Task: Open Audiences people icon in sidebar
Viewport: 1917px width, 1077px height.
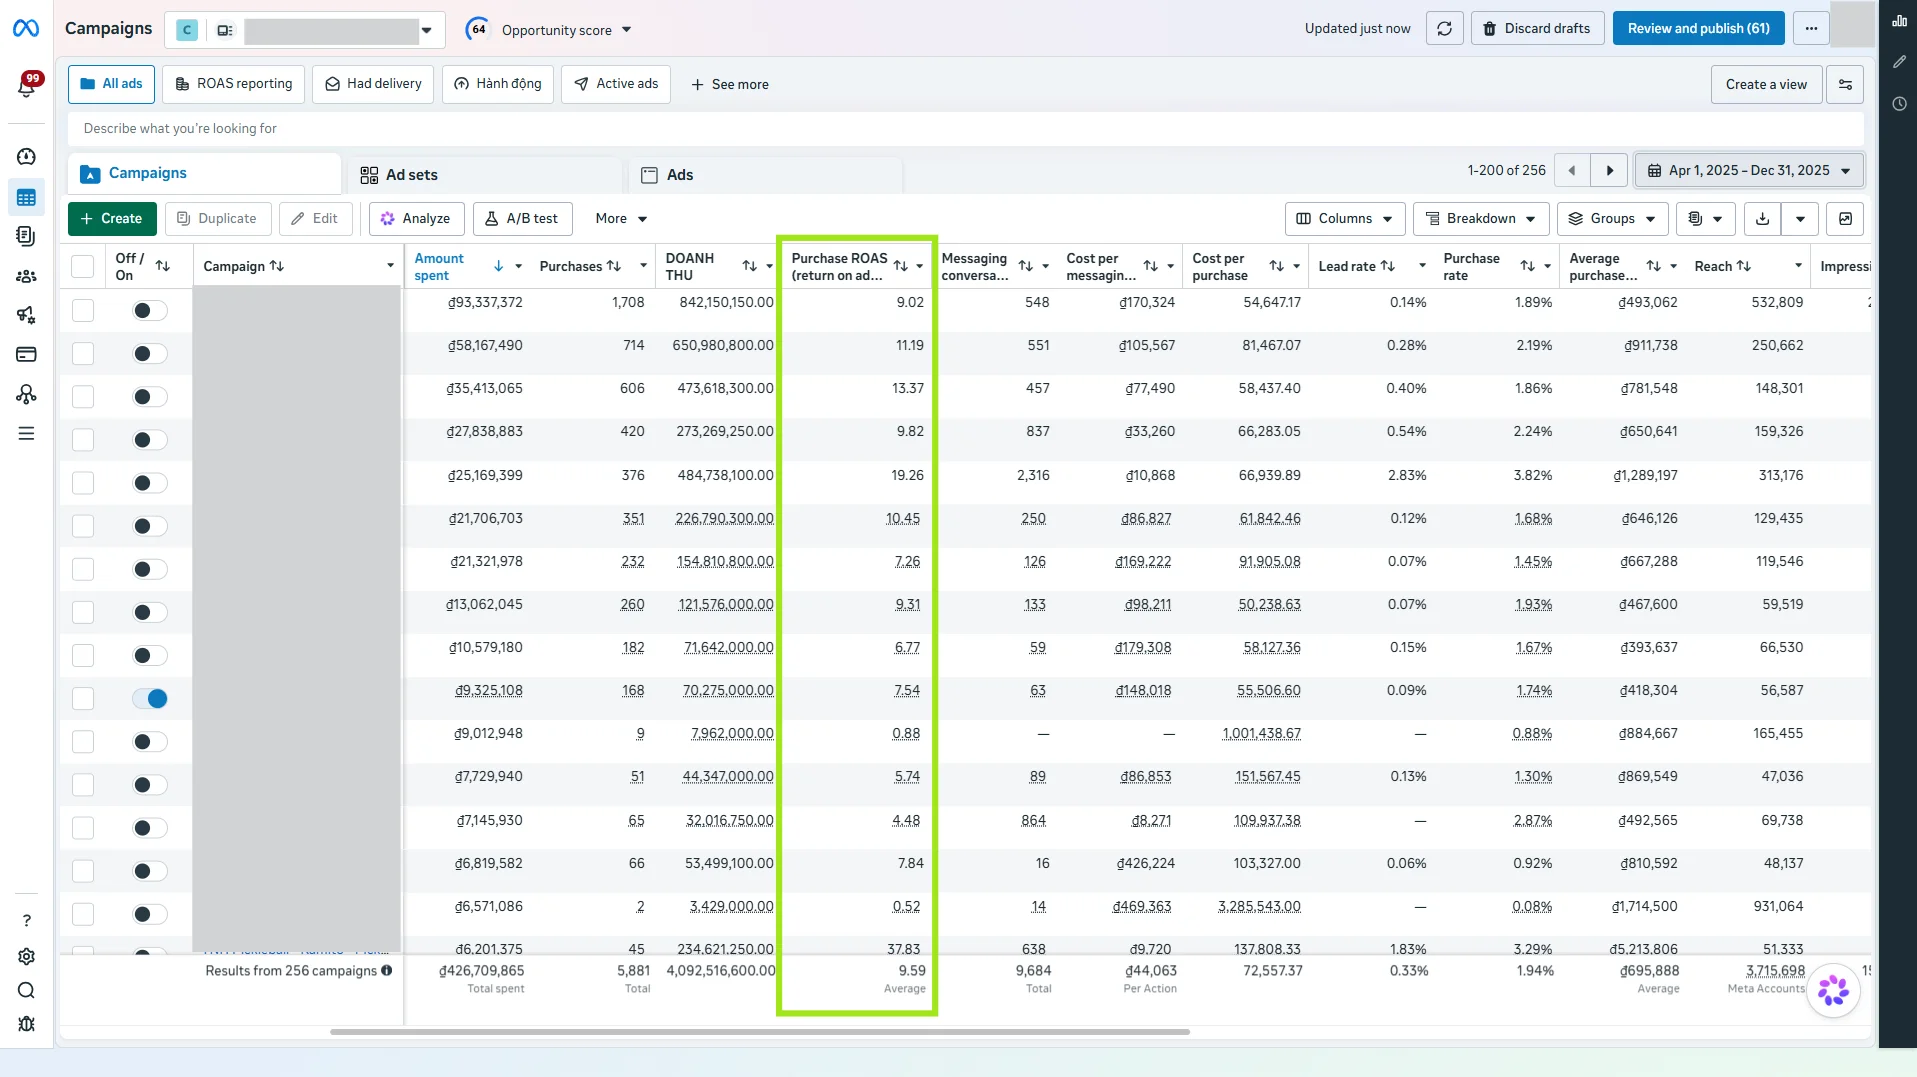Action: (x=27, y=277)
